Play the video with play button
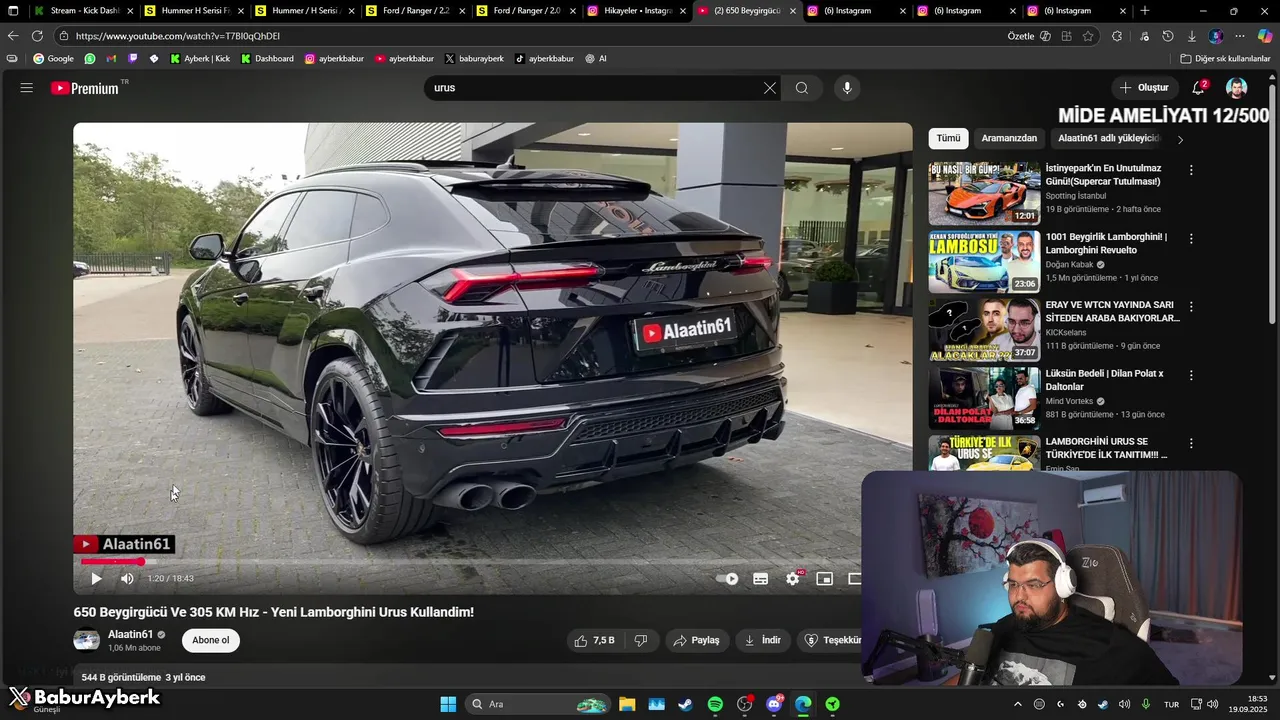Image resolution: width=1280 pixels, height=720 pixels. pyautogui.click(x=96, y=578)
